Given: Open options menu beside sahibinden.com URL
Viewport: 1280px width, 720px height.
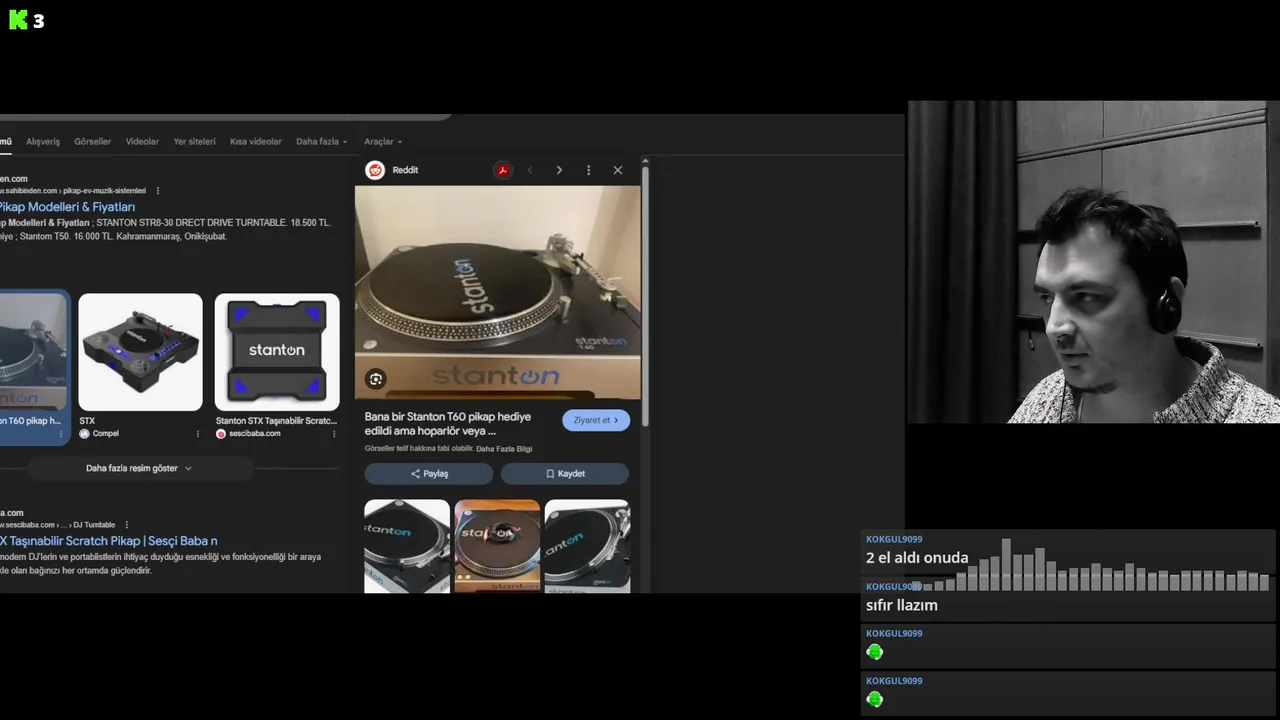Looking at the screenshot, I should (x=157, y=191).
